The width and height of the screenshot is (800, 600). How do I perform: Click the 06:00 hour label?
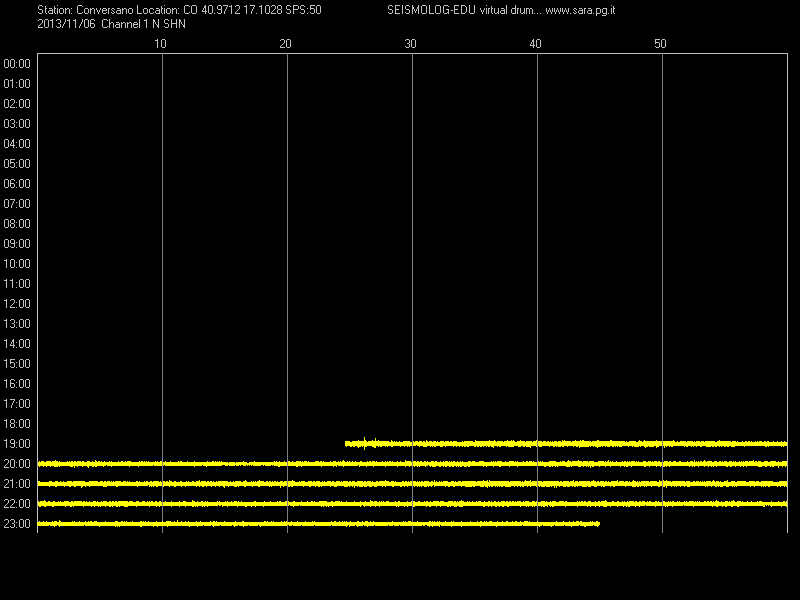pos(17,184)
